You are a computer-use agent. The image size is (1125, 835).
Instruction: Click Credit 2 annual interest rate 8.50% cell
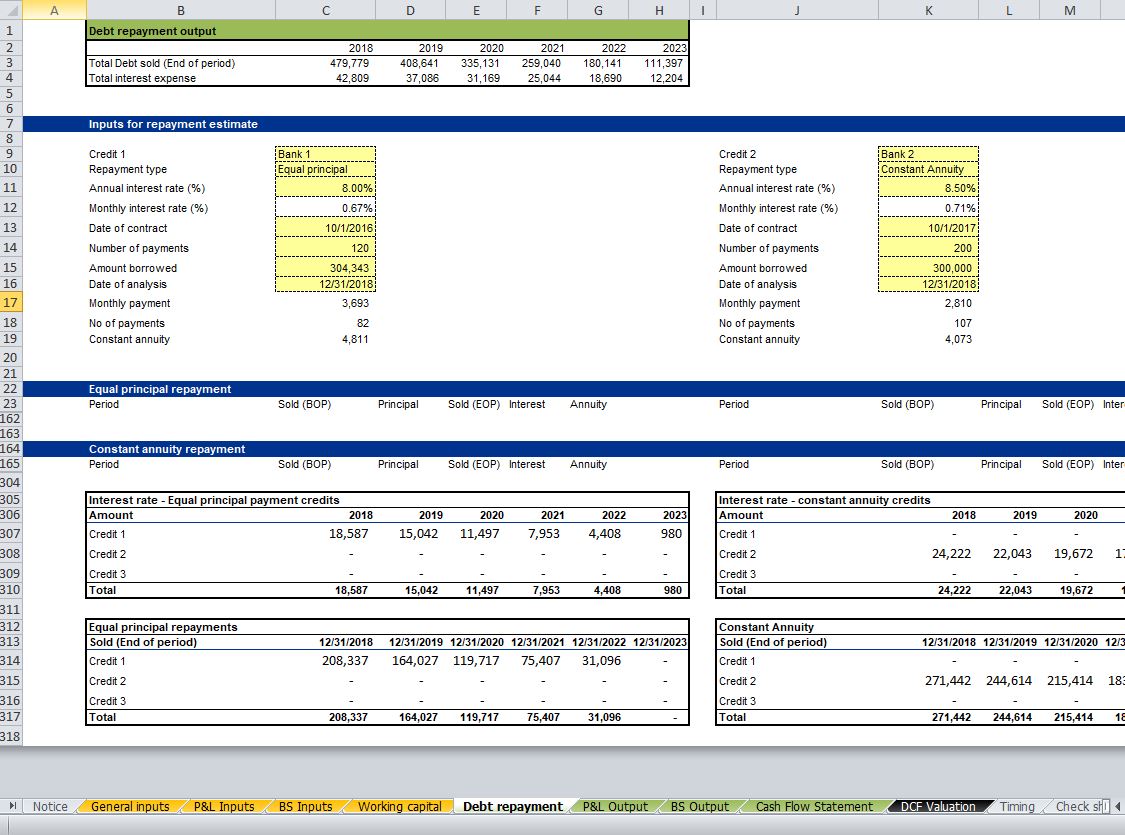pyautogui.click(x=928, y=188)
